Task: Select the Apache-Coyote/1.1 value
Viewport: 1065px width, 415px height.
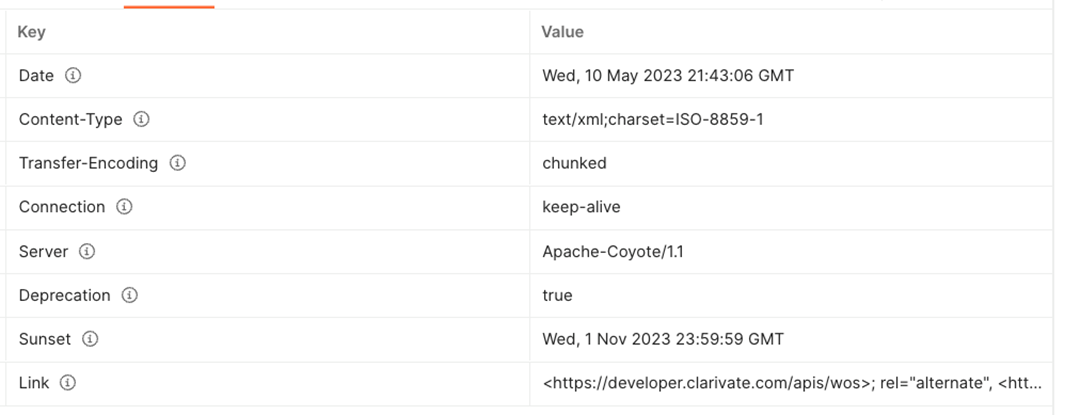Action: coord(613,251)
